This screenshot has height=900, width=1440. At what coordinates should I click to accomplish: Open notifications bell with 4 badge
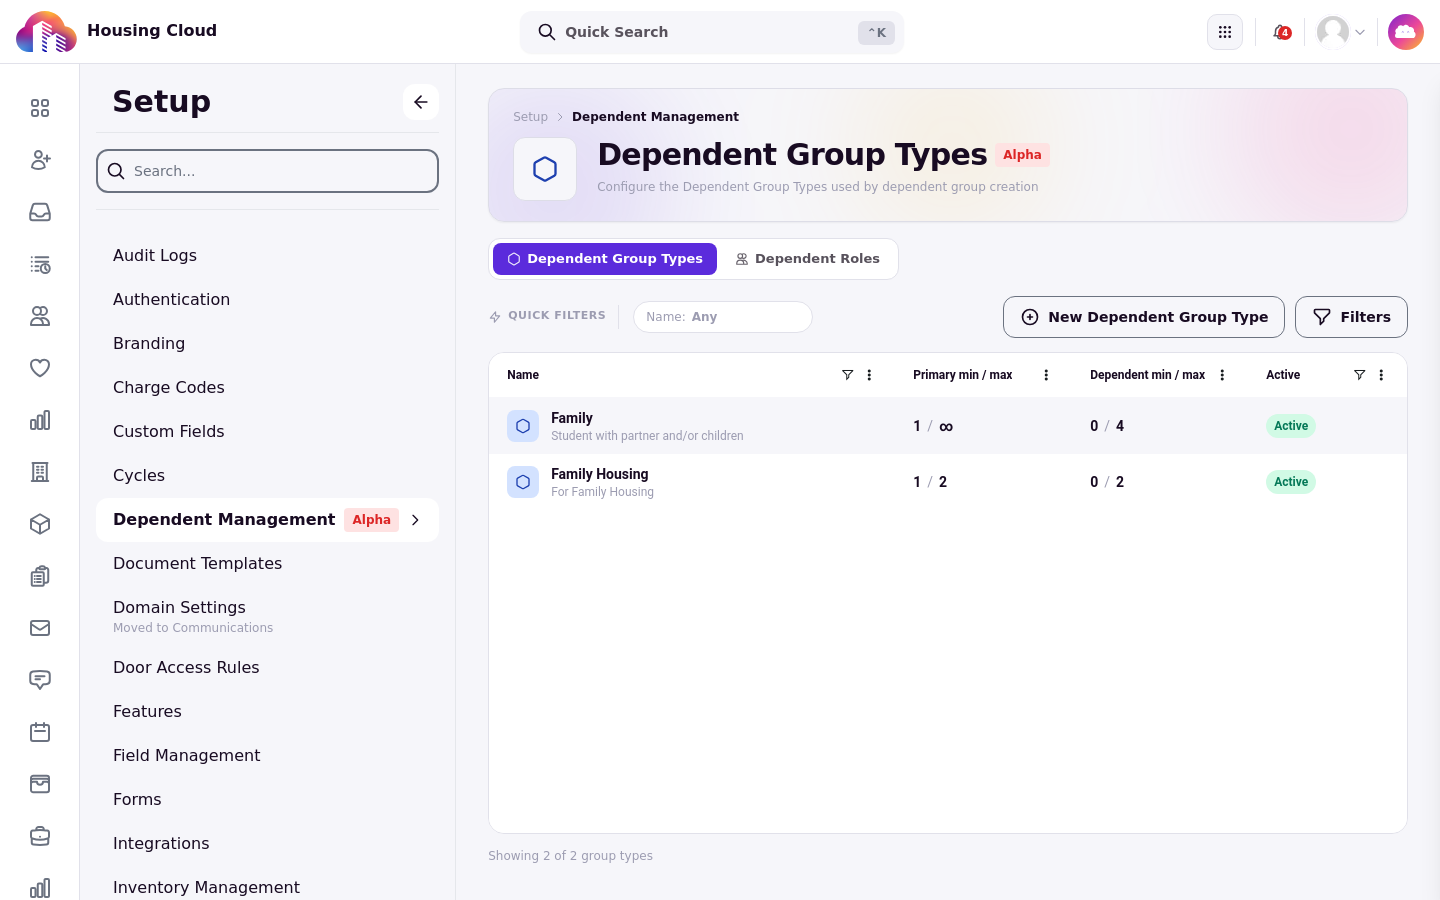click(1281, 32)
